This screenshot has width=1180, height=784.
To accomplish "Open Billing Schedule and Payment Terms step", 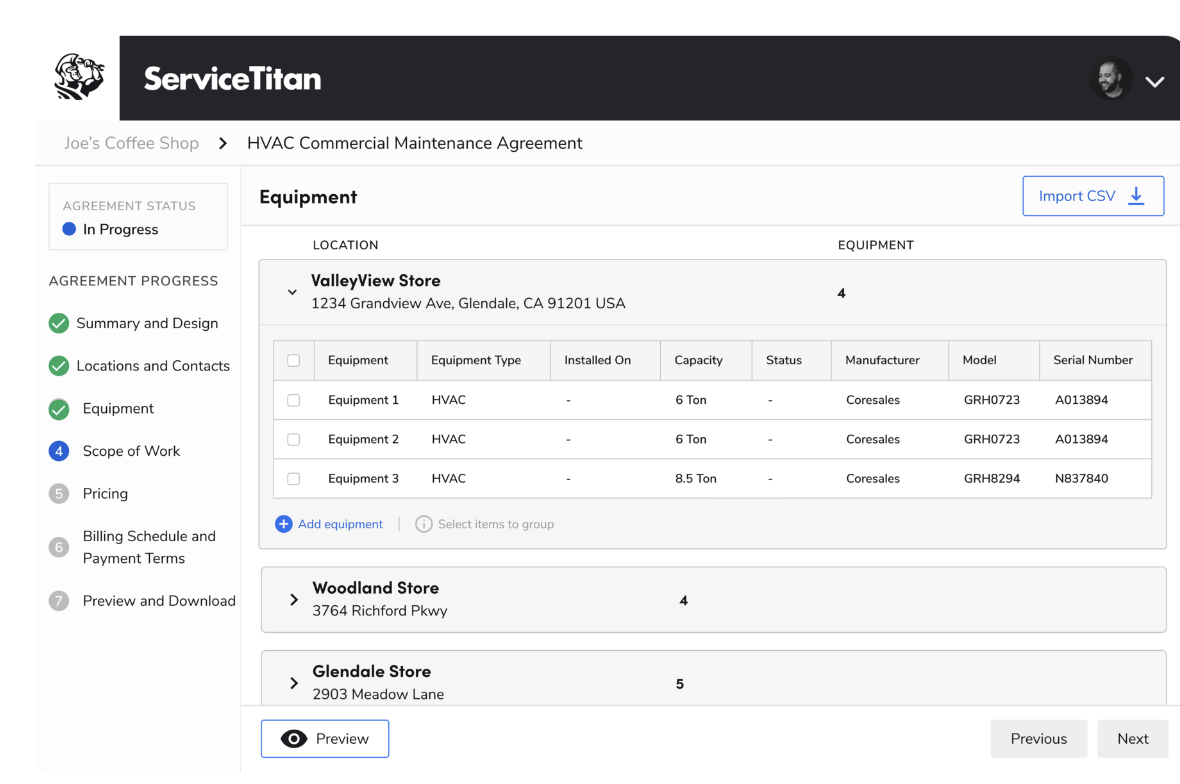I will pos(149,547).
